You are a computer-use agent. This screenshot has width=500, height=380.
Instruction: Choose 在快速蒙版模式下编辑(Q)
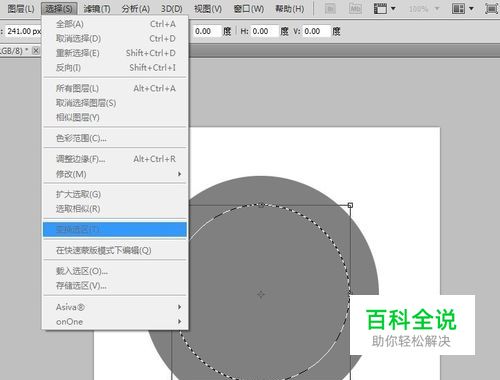coord(115,250)
